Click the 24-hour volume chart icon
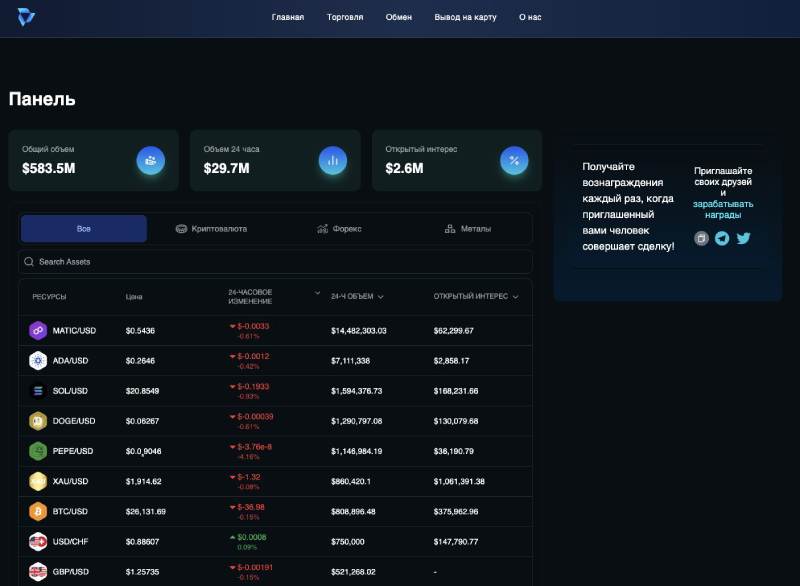Screen dimensions: 800x586 point(333,160)
